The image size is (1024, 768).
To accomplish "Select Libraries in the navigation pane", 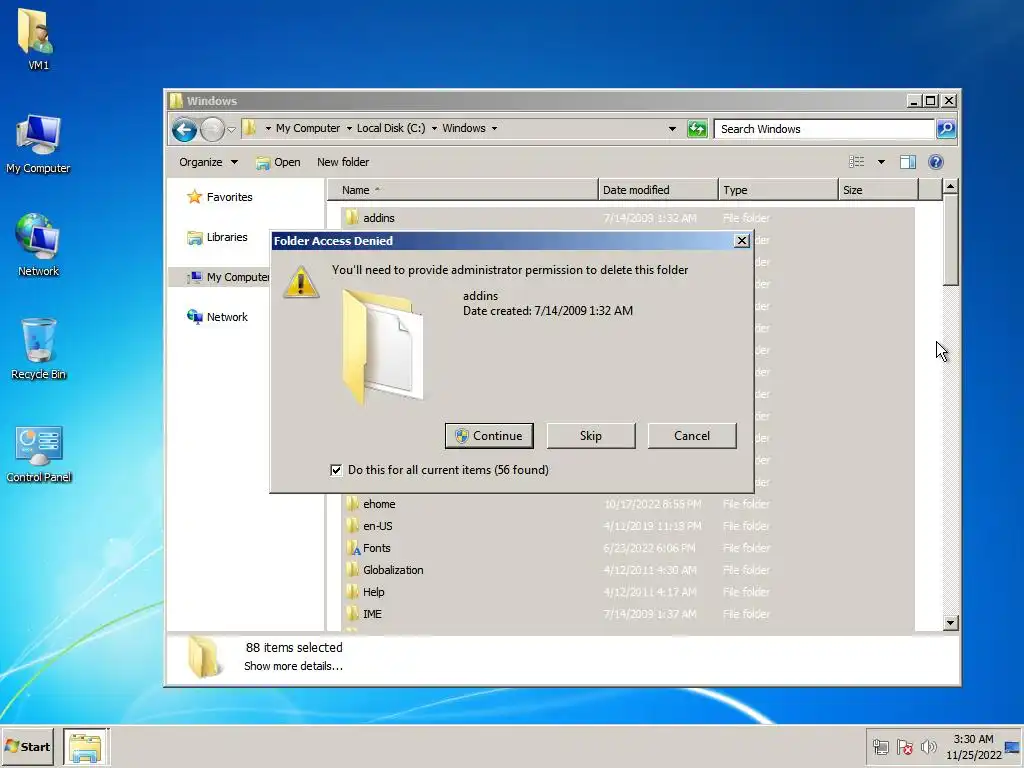I will pos(217,237).
